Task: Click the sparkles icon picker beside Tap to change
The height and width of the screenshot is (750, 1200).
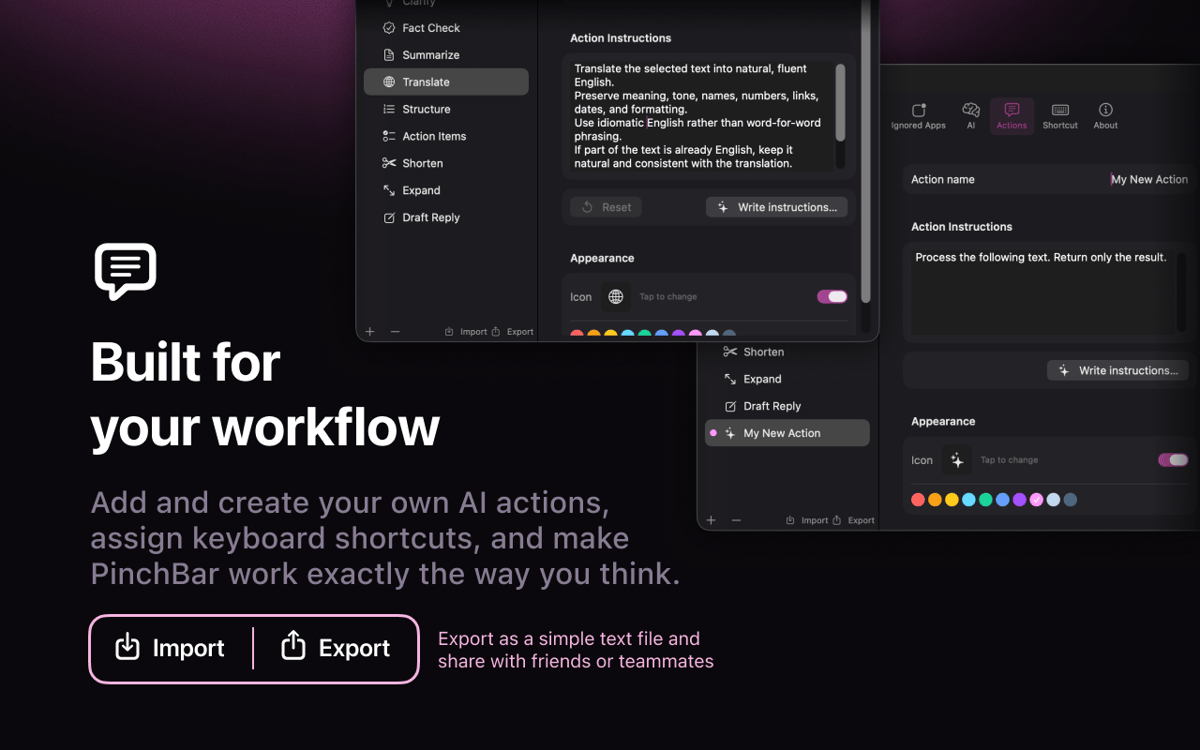Action: (957, 460)
